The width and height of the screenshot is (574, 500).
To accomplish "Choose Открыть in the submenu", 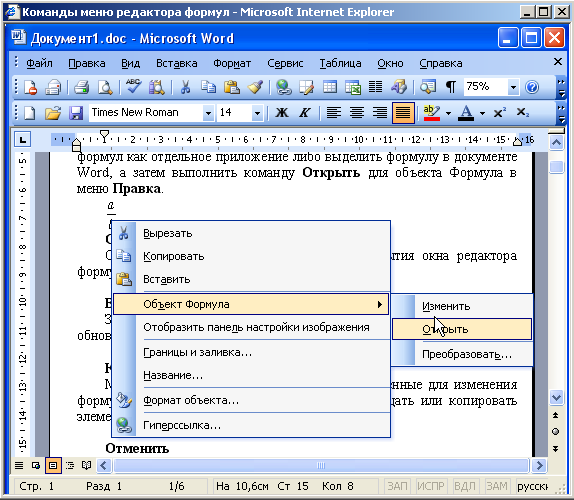I will point(462,329).
